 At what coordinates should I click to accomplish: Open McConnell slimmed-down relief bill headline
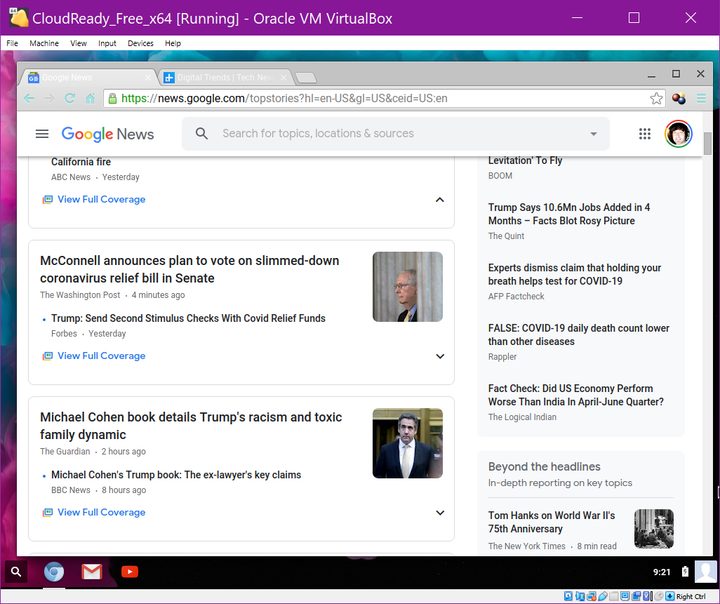[x=190, y=269]
